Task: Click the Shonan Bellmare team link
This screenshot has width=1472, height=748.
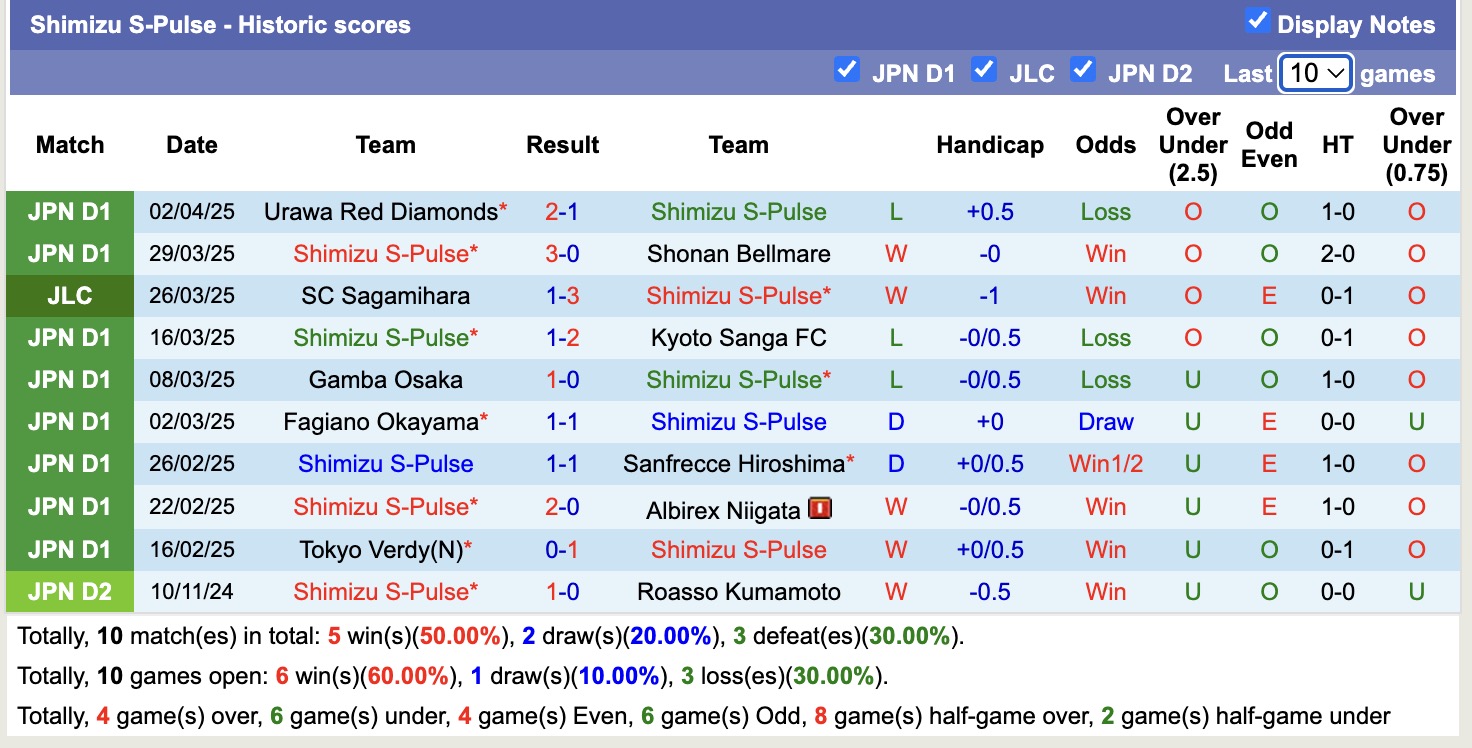Action: pos(738,253)
